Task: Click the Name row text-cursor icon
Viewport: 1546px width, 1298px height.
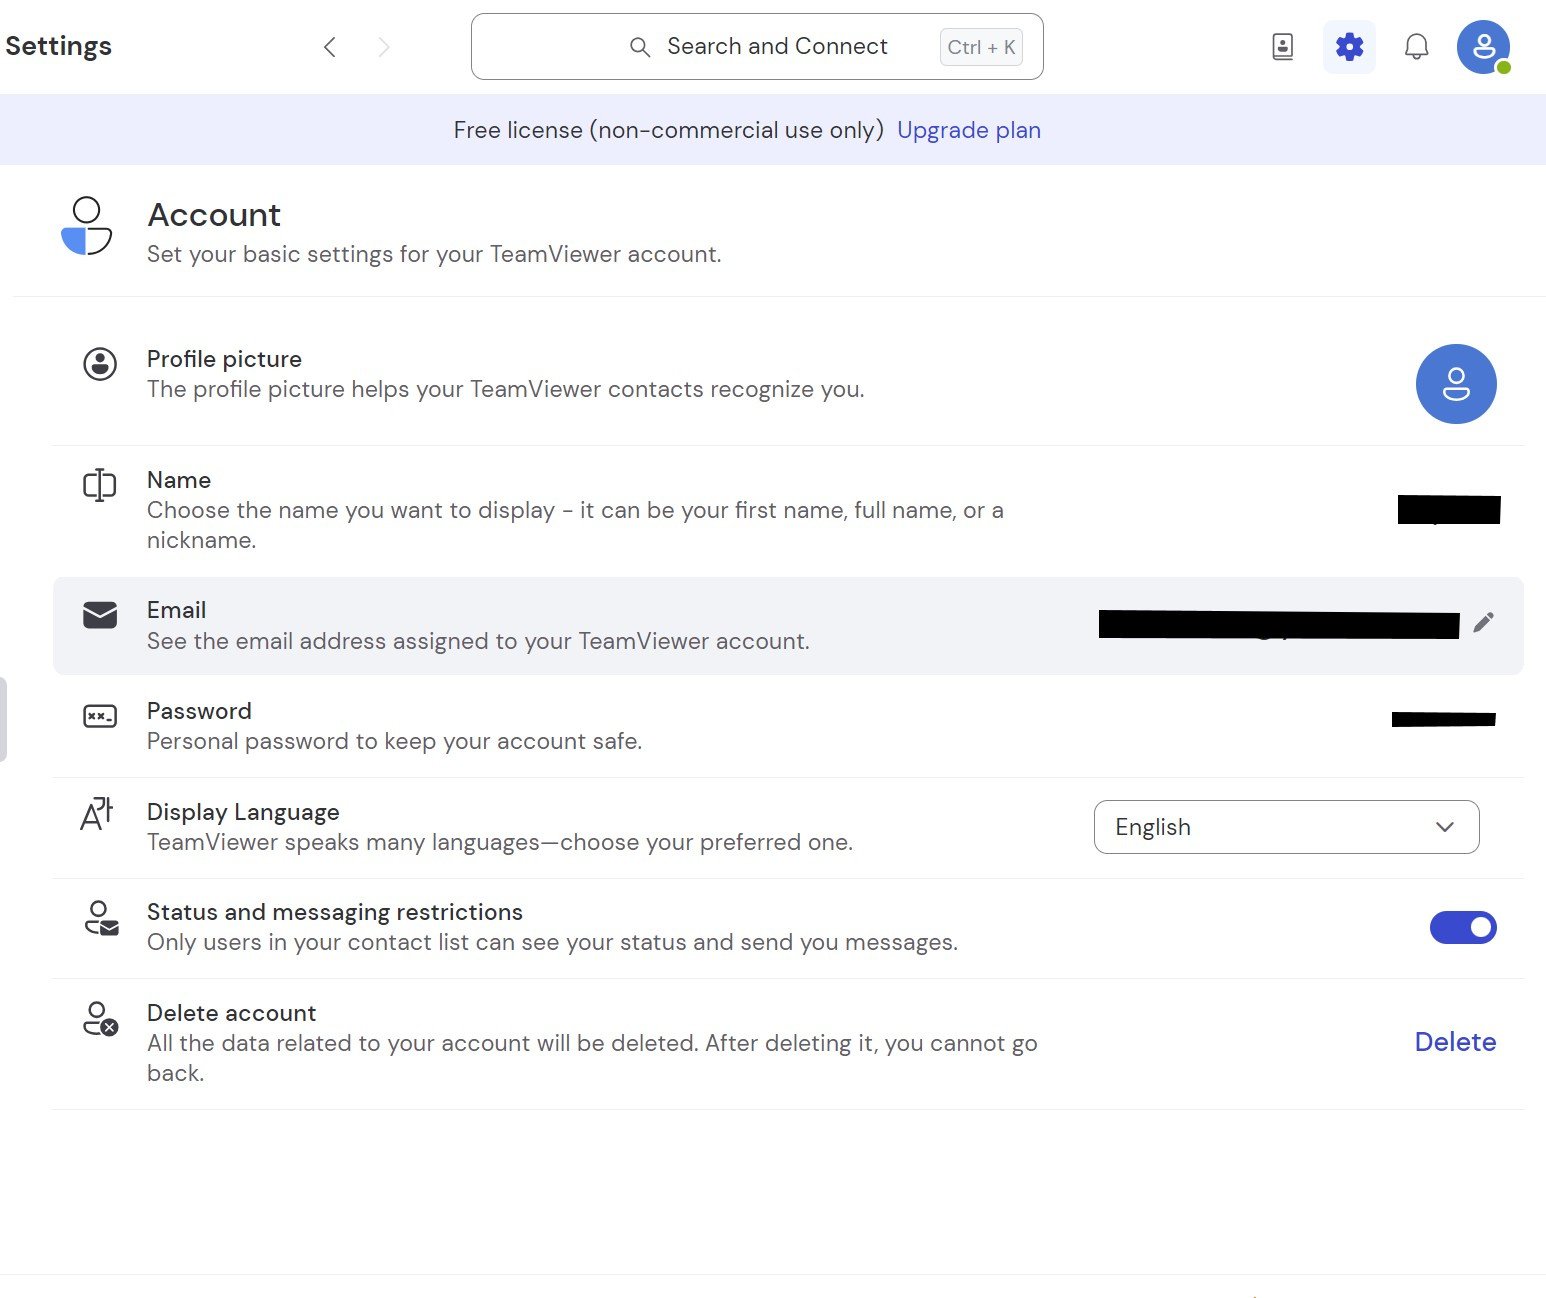Action: point(100,485)
